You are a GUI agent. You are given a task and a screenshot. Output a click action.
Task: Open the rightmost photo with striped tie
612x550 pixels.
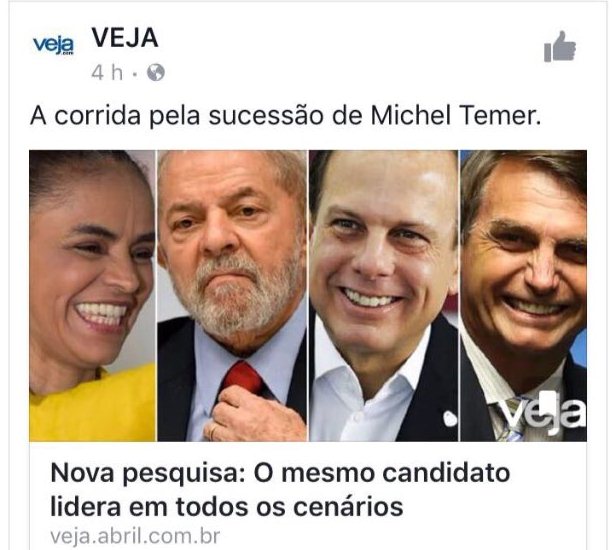click(523, 295)
